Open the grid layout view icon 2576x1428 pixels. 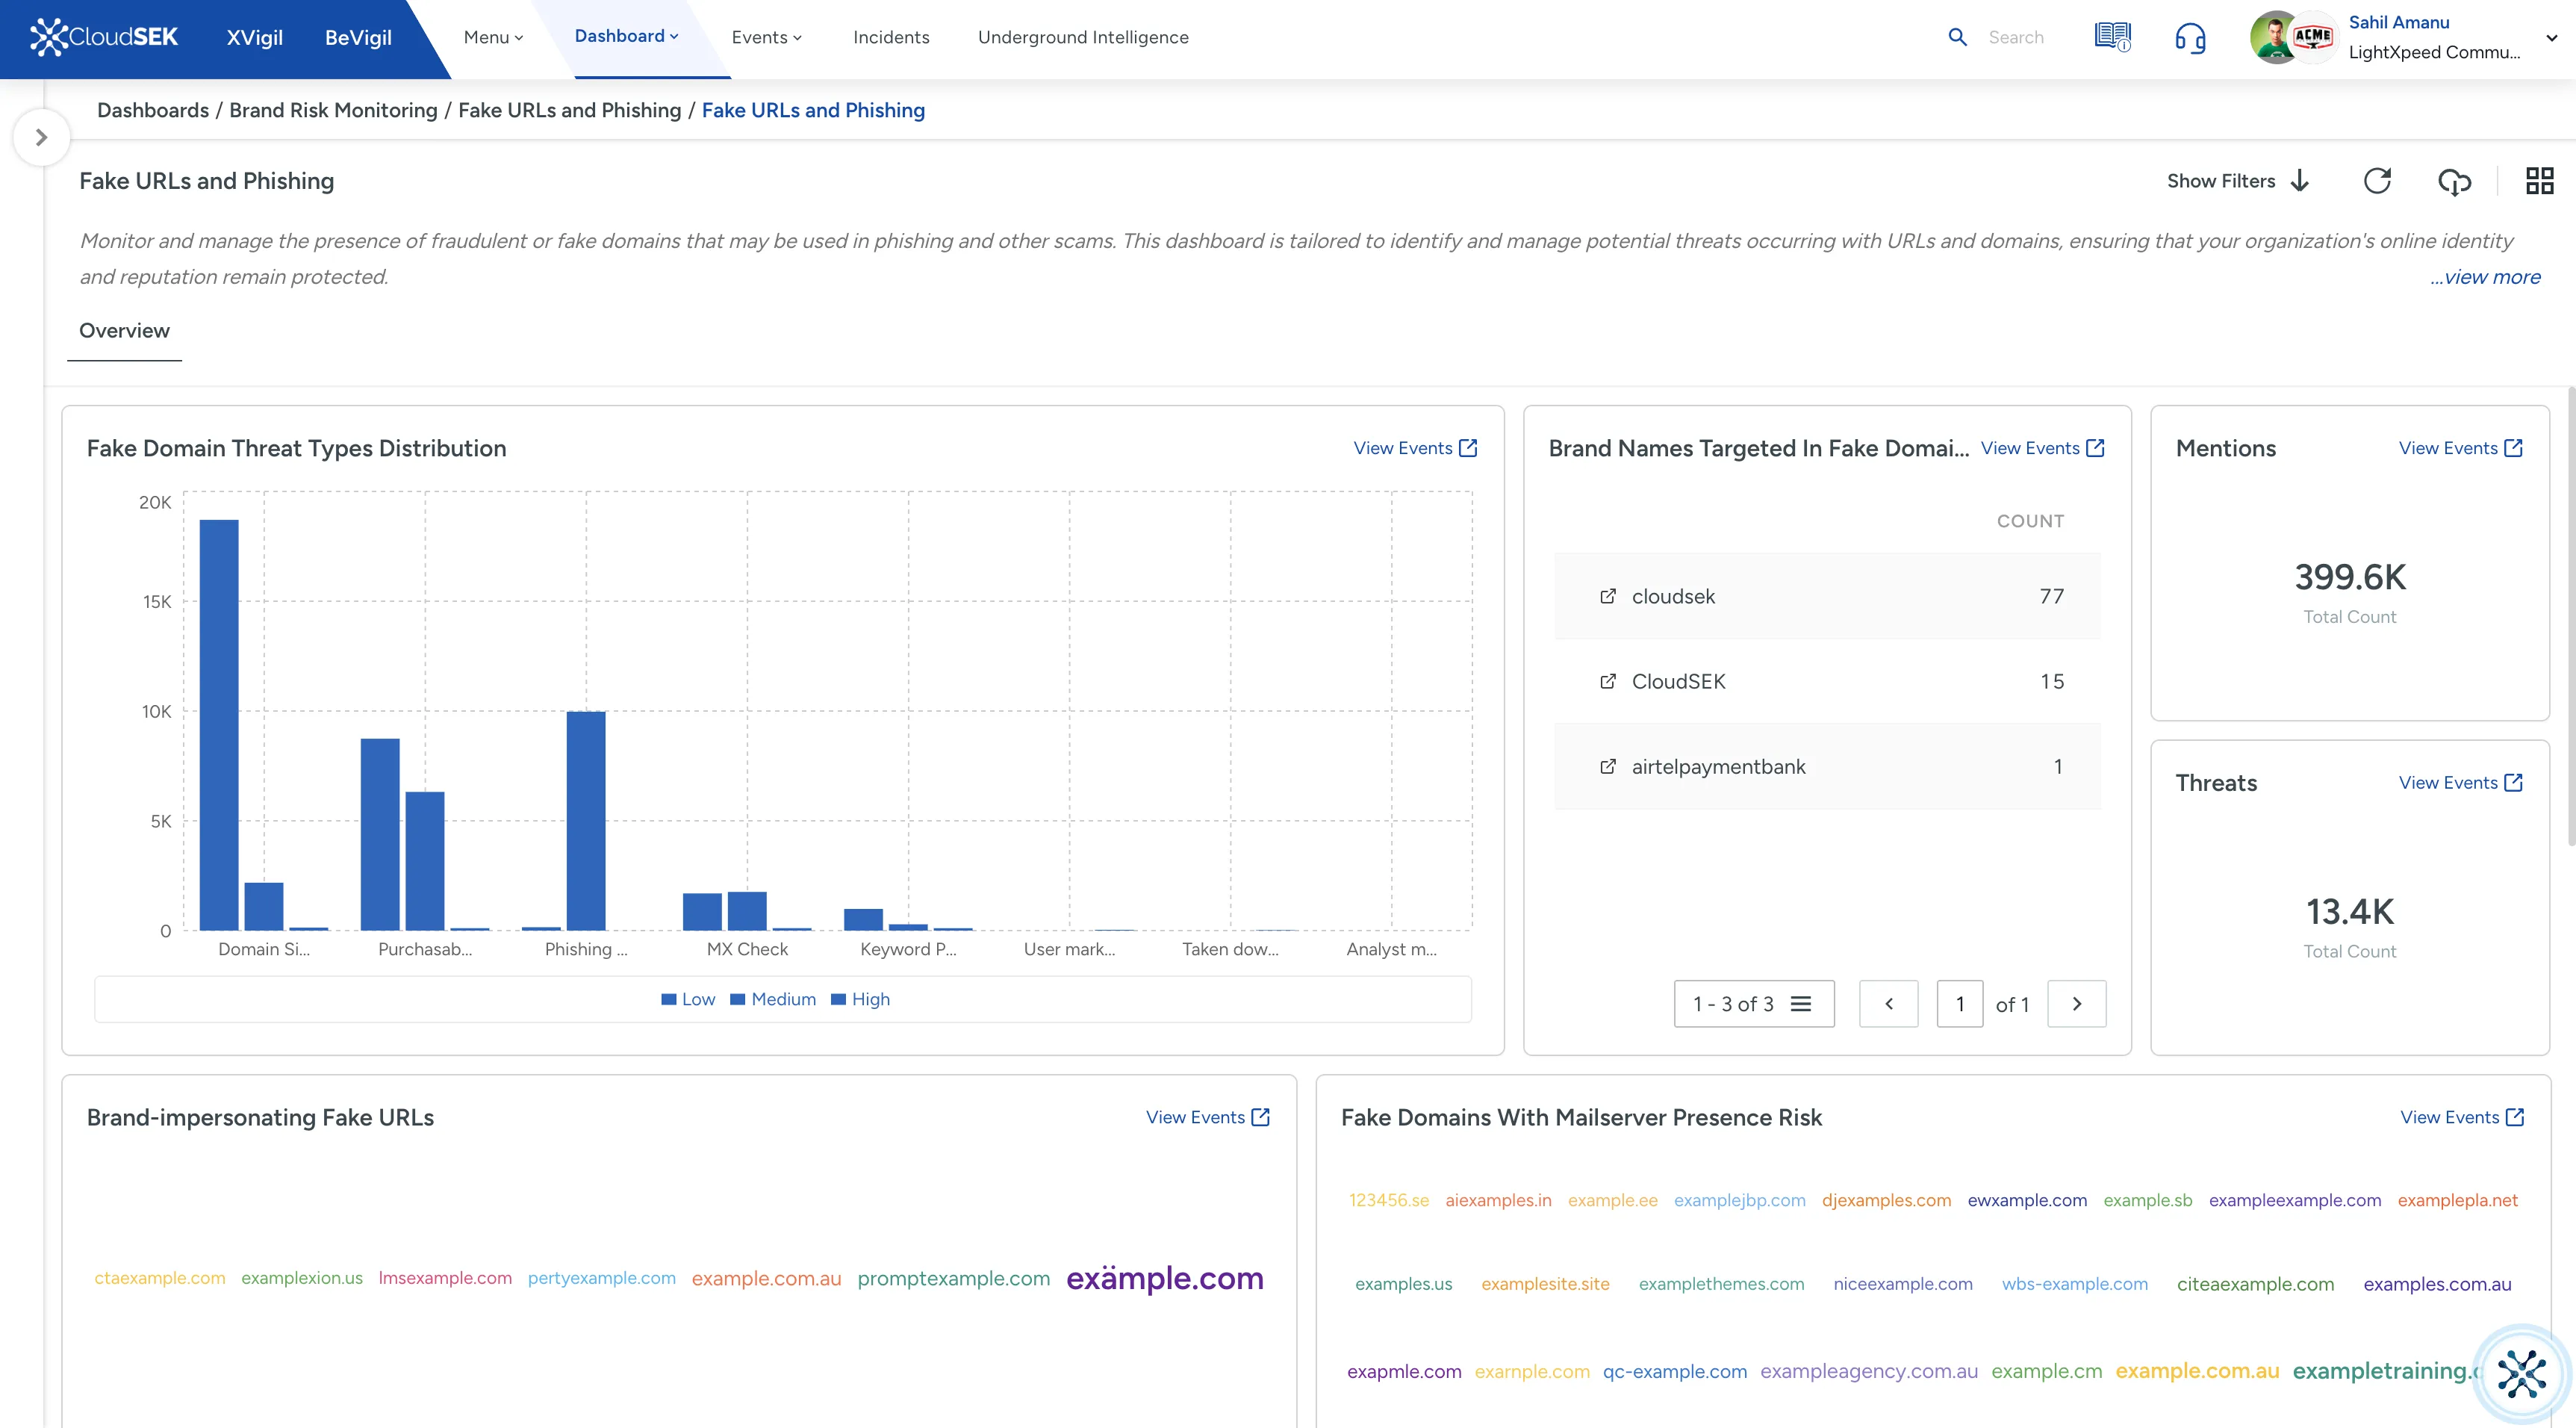(2539, 181)
